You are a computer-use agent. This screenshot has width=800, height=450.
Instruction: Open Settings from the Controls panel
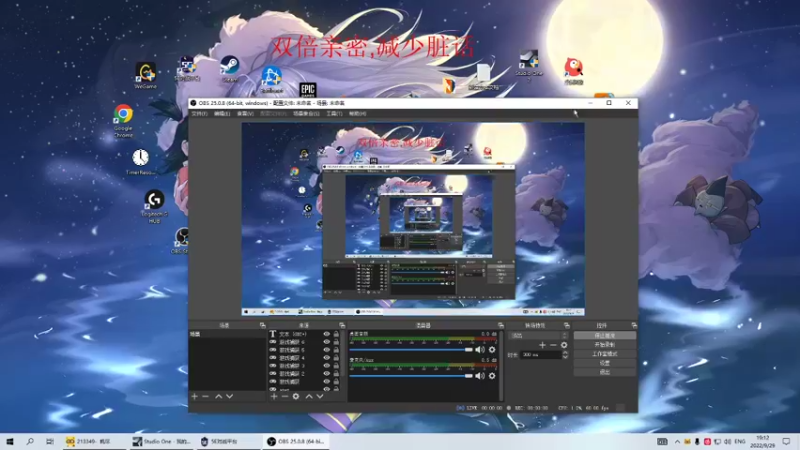click(605, 363)
